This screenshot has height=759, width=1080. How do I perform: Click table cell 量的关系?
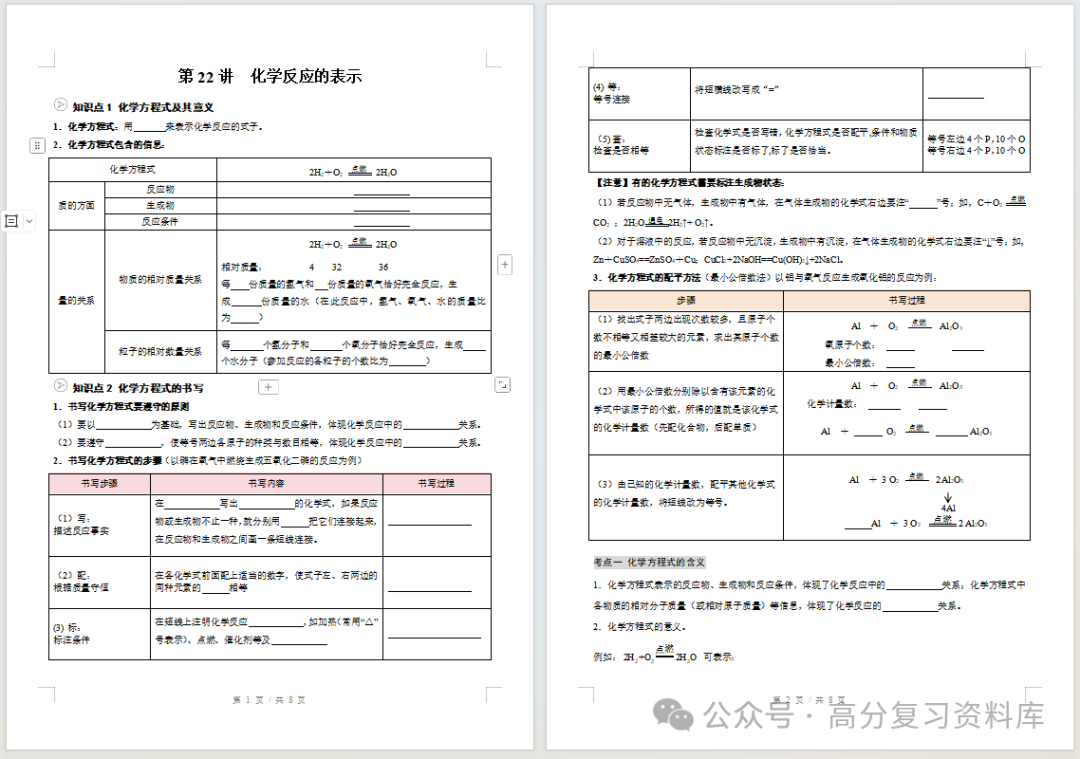click(76, 301)
